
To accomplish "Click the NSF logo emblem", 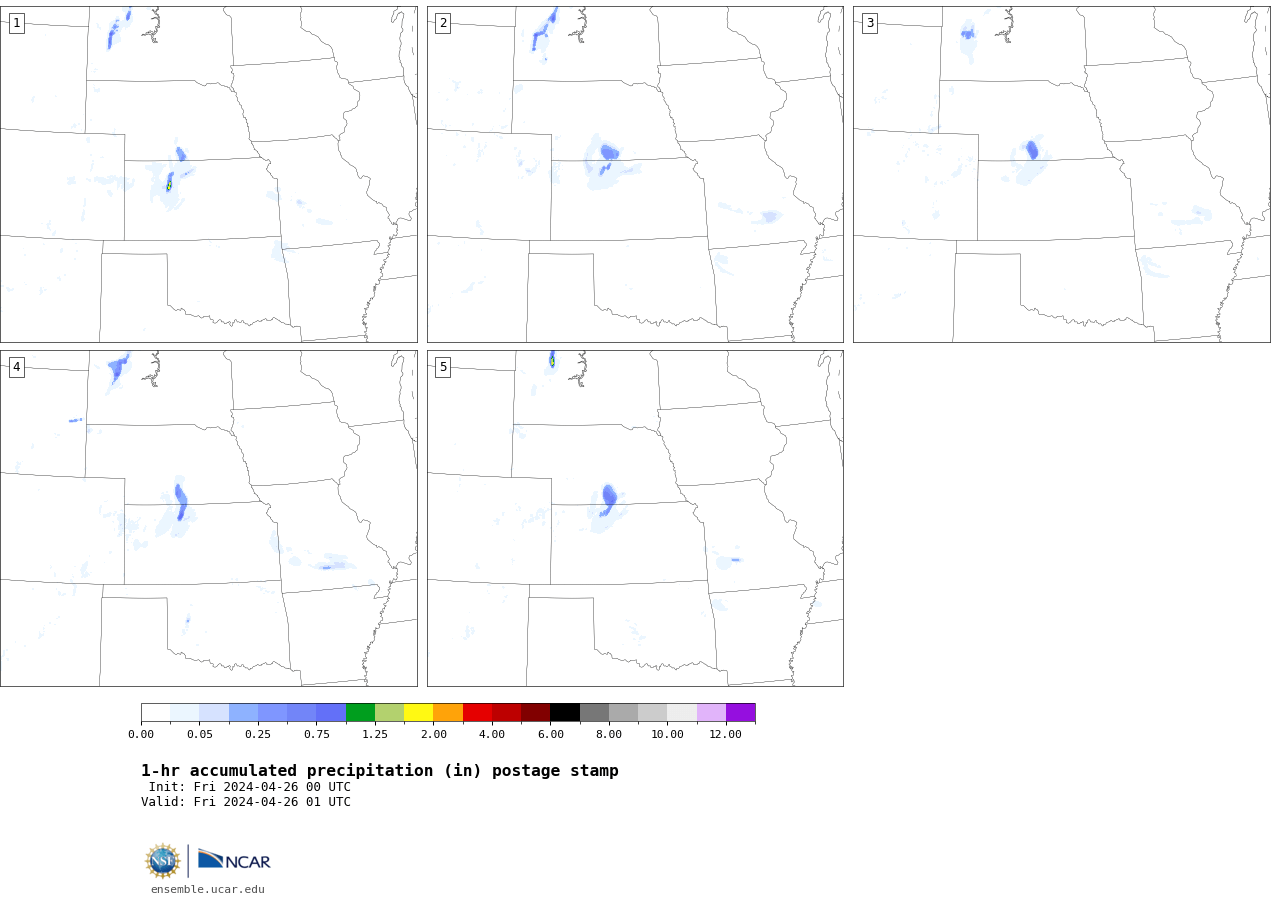I will (x=163, y=861).
